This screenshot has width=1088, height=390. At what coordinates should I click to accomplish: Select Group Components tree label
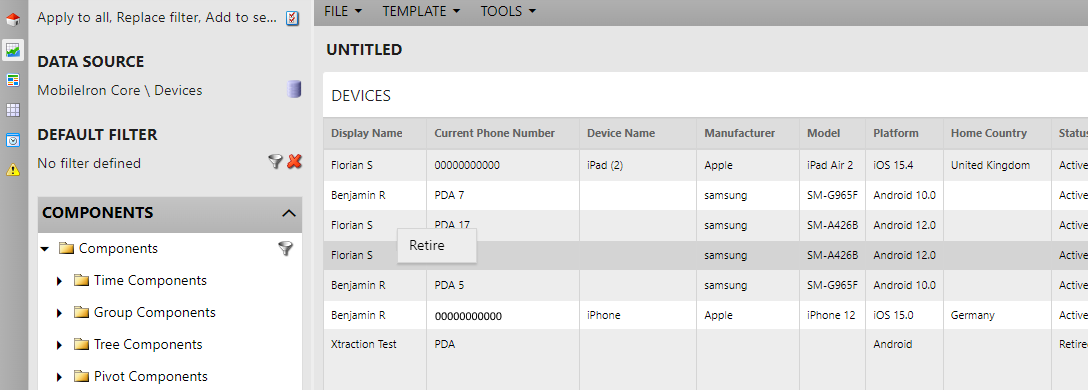(x=155, y=312)
